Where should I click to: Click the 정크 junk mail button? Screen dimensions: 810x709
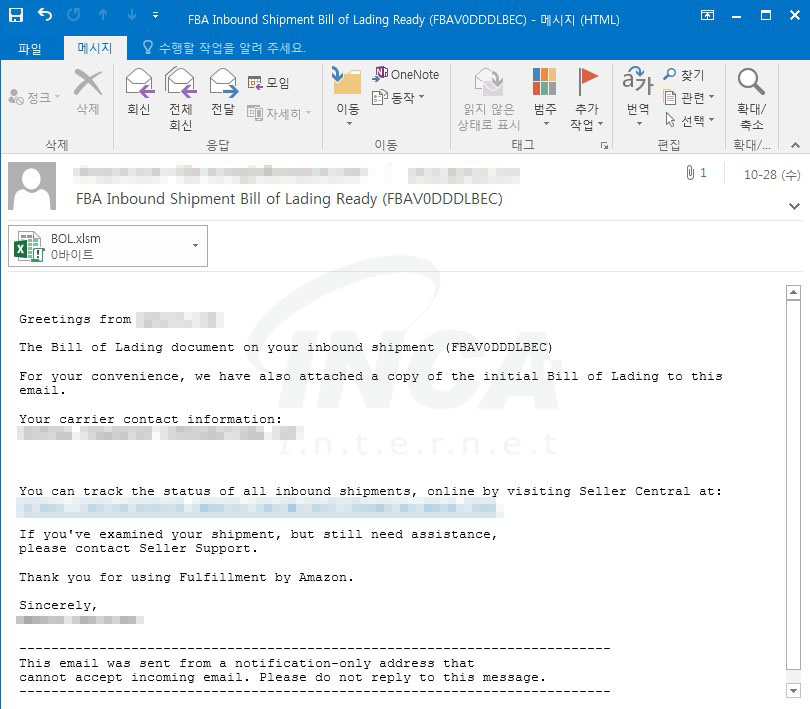pyautogui.click(x=35, y=97)
